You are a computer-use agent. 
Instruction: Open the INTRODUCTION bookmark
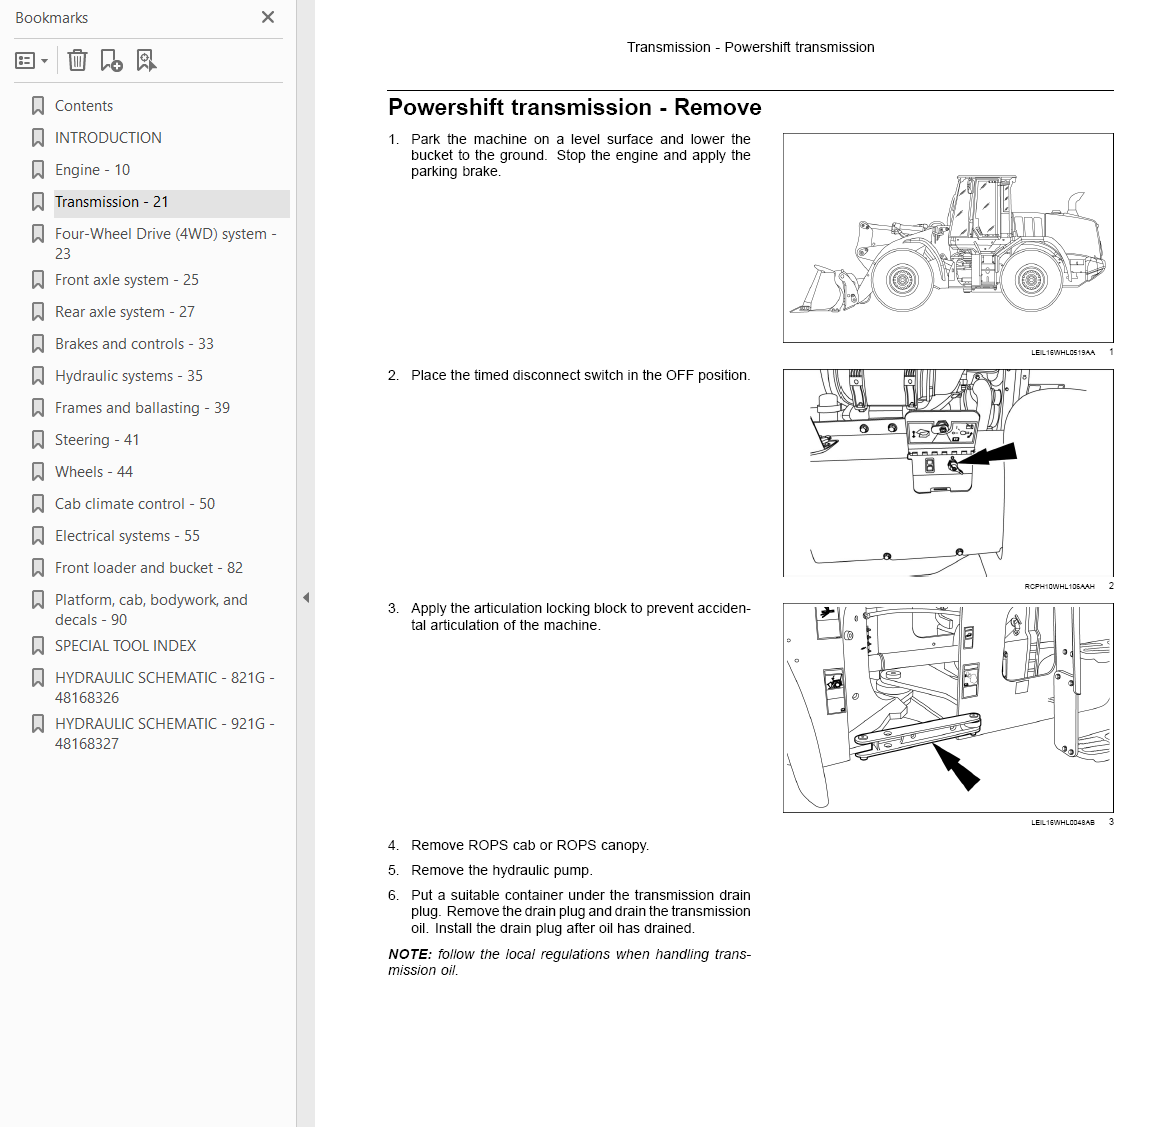tap(108, 138)
